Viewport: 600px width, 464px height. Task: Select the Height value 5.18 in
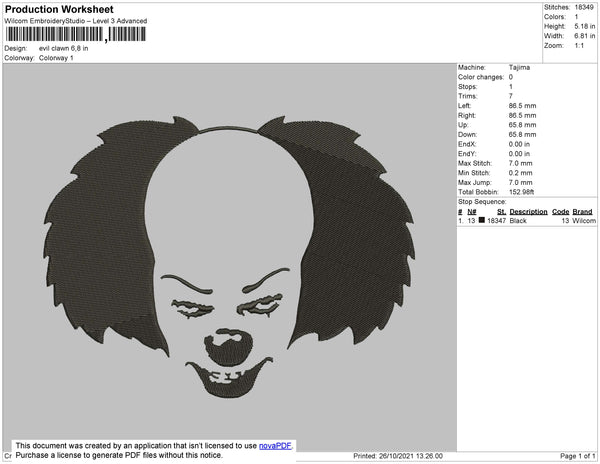[584, 26]
